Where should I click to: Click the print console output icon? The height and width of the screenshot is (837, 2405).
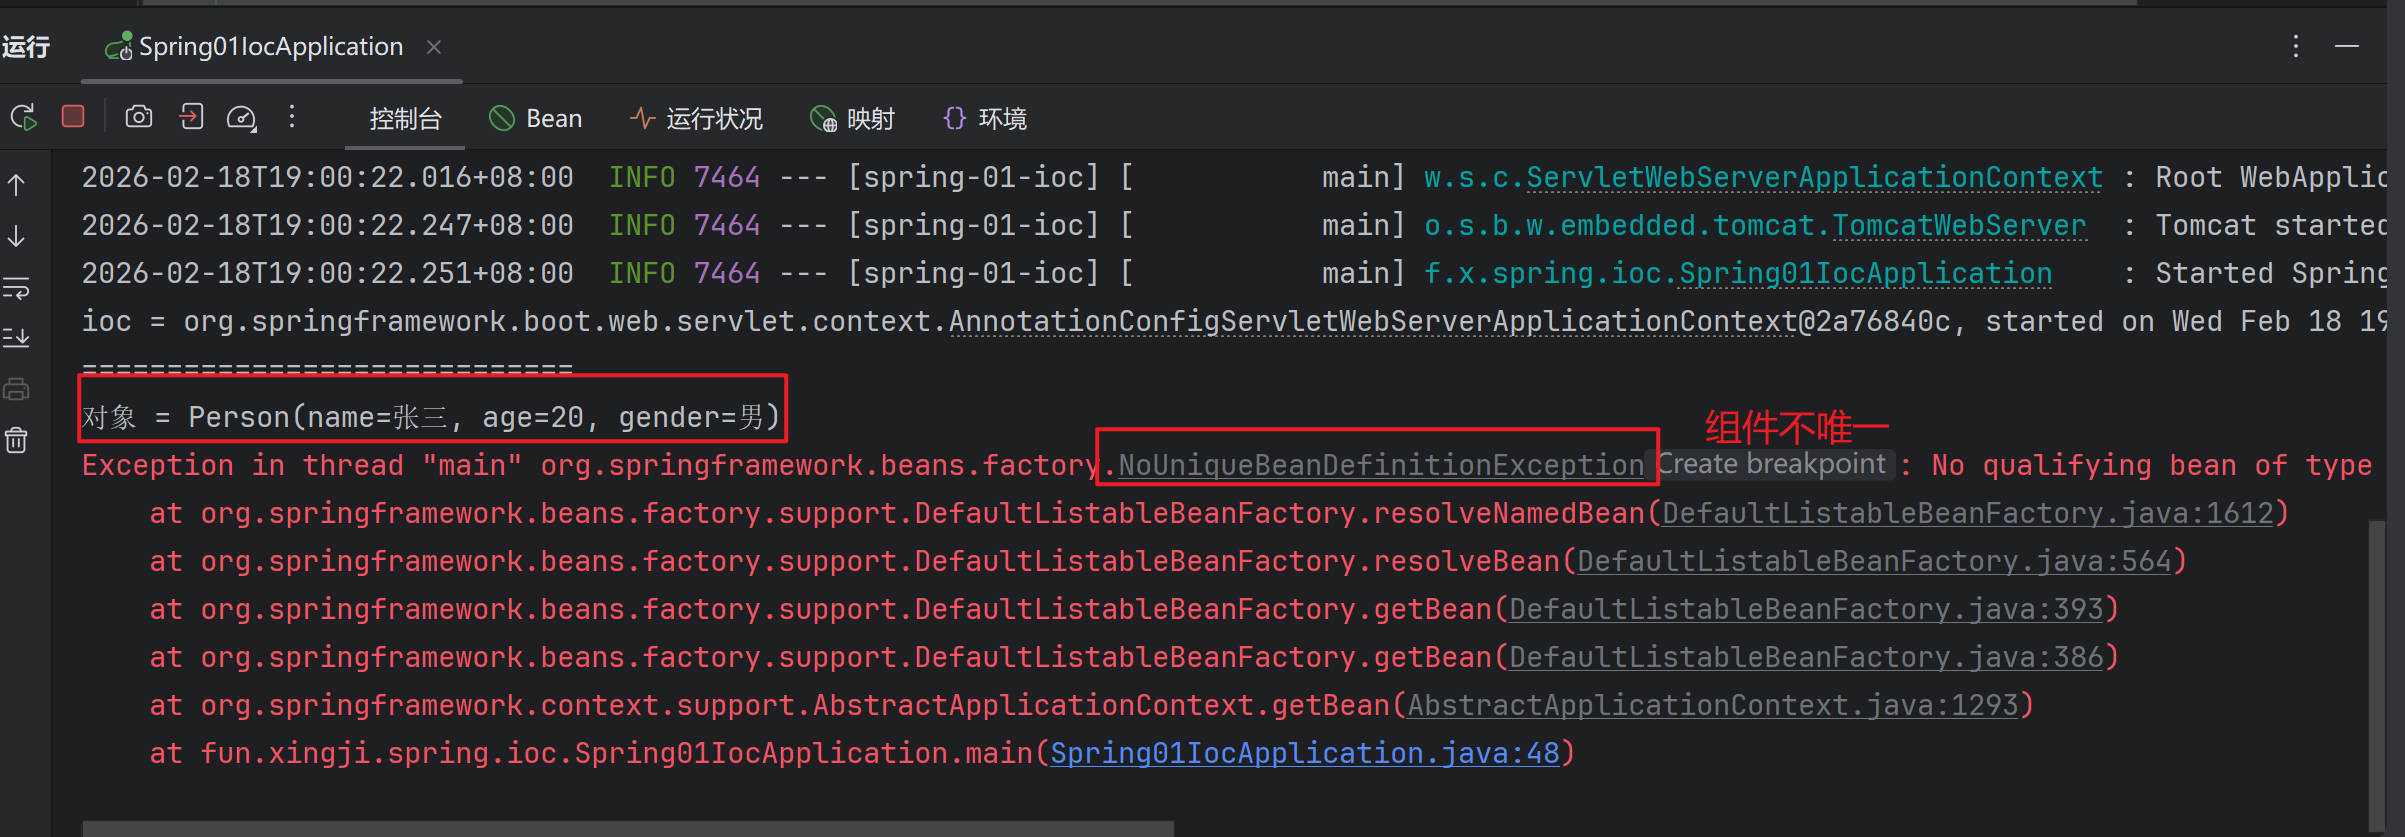coord(17,389)
